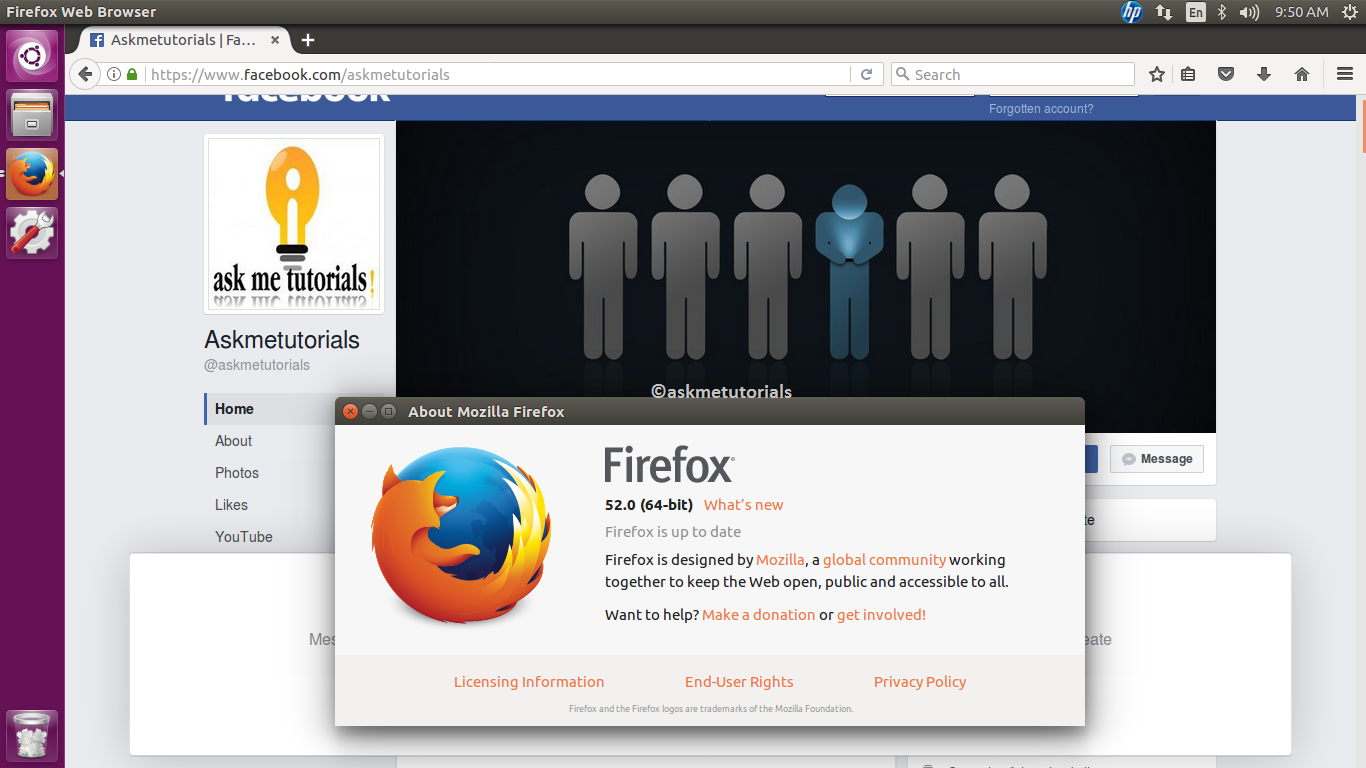Open the Files manager from launcher
1366x768 pixels.
pos(33,114)
